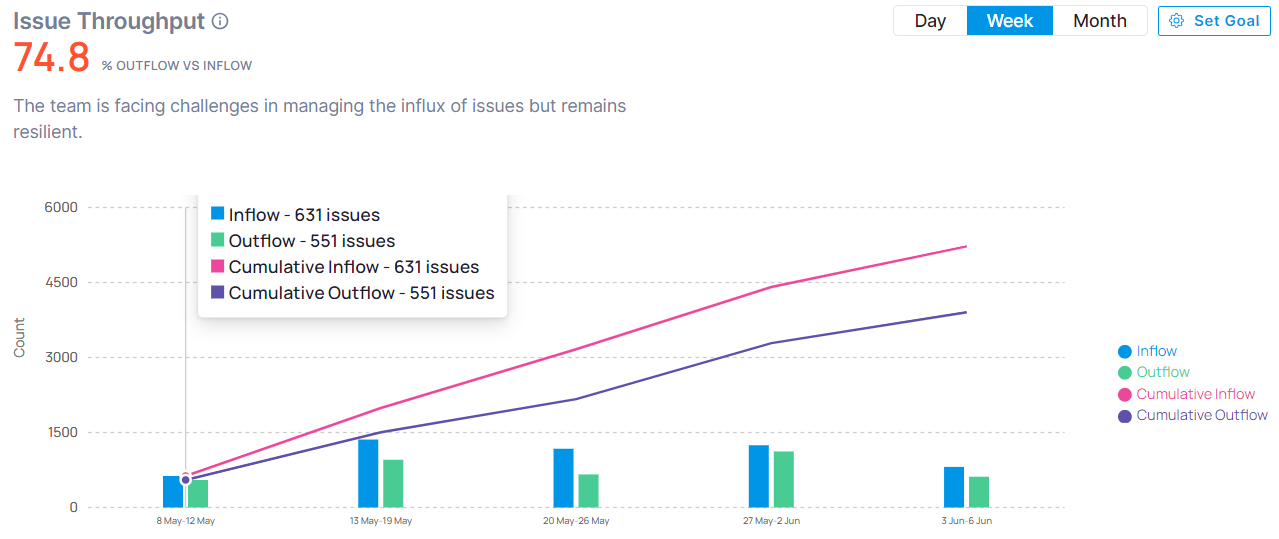Screen dimensions: 1279x539
Task: Switch to the Month view
Action: [1100, 21]
